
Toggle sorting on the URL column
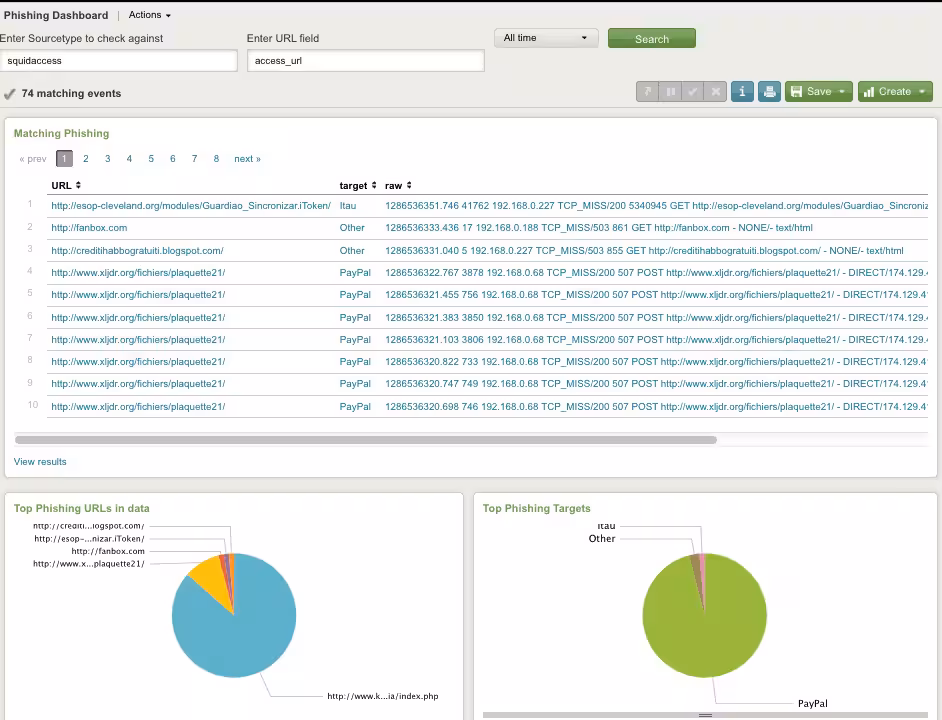pyautogui.click(x=67, y=185)
